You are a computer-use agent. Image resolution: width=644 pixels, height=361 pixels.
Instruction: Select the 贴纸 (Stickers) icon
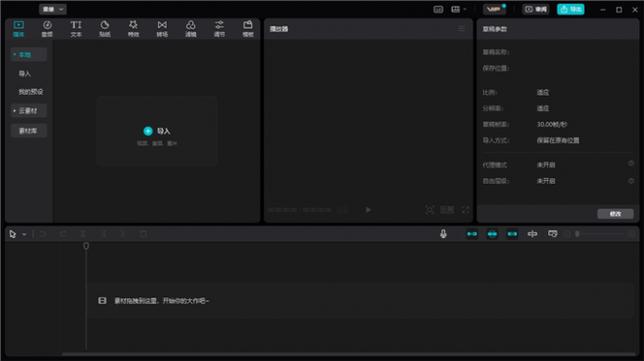pos(105,29)
